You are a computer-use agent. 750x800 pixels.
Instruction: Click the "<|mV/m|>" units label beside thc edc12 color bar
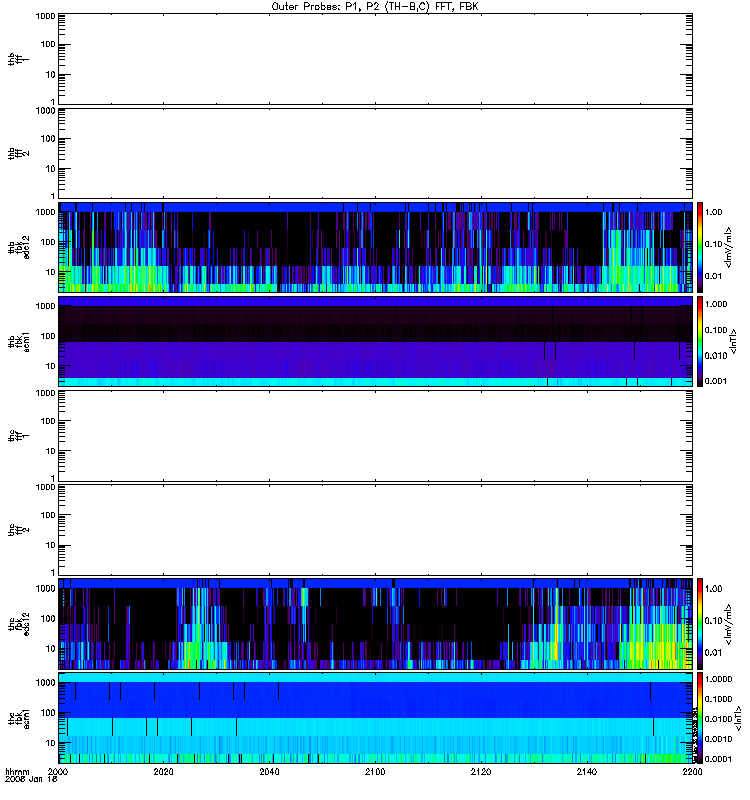point(729,624)
